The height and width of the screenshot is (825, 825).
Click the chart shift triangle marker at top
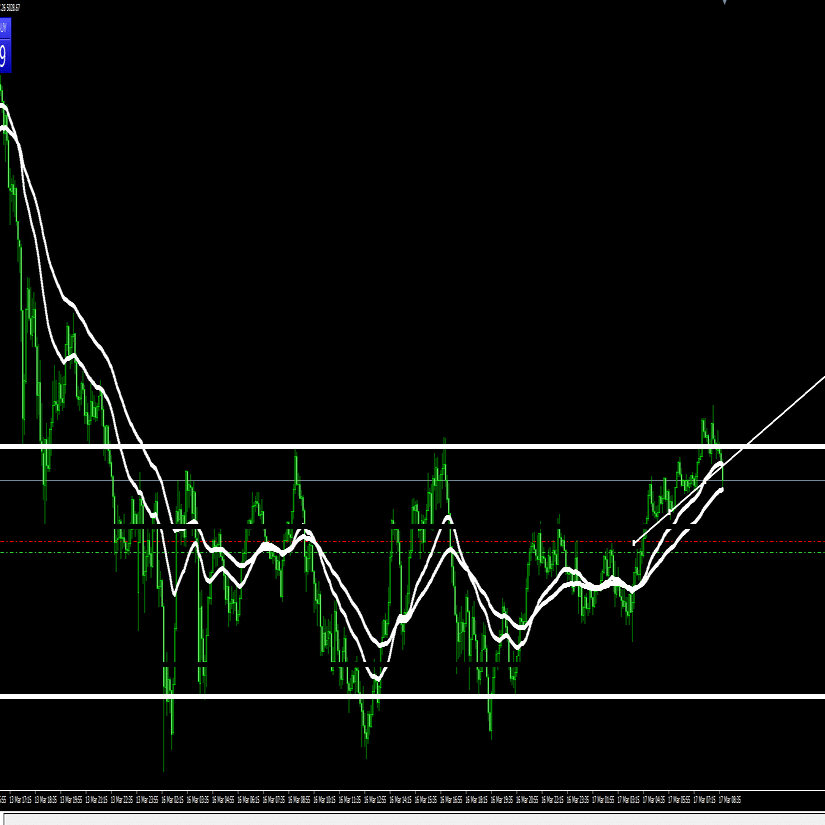(725, 2)
